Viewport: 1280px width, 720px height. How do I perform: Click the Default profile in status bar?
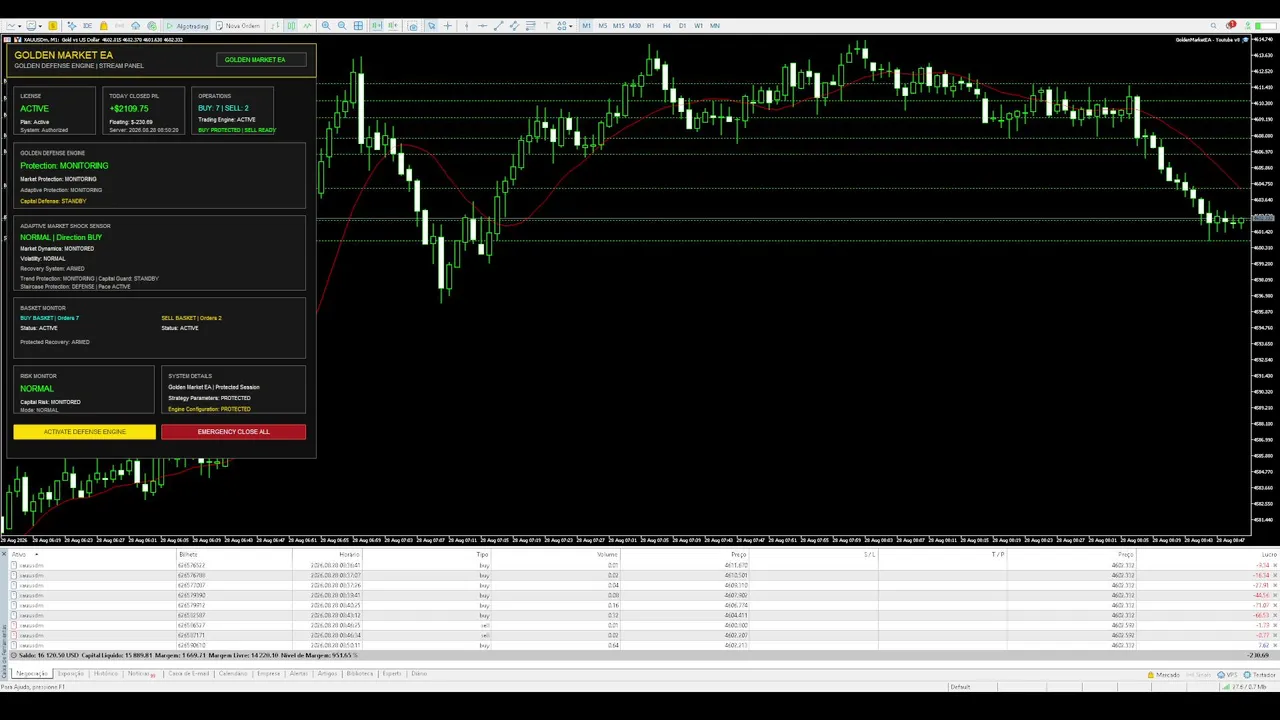point(960,687)
